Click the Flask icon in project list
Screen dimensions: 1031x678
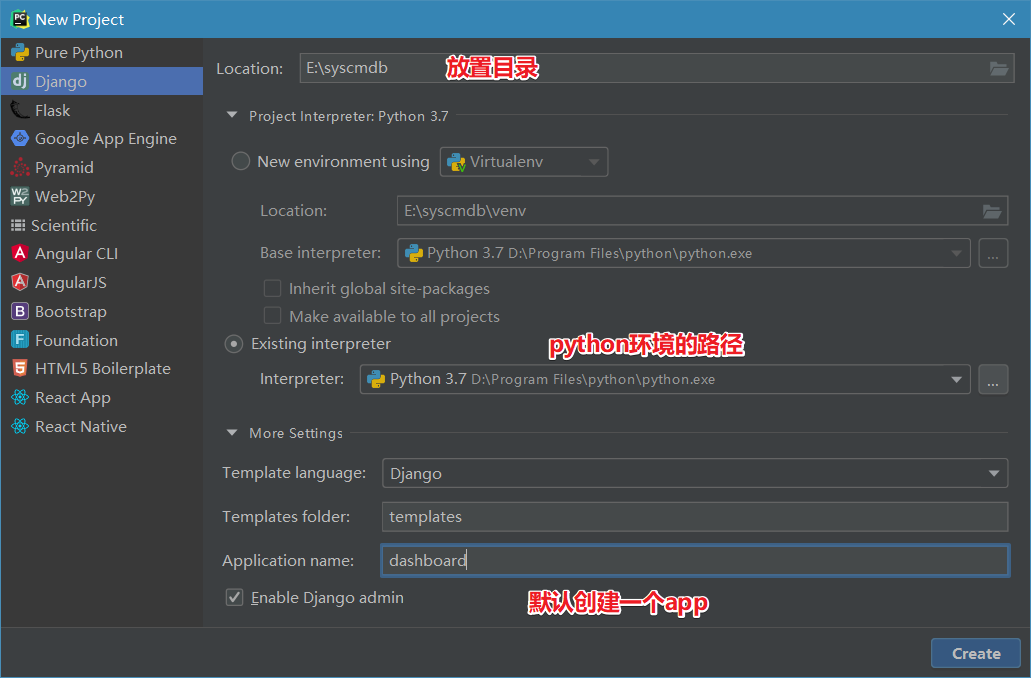pos(20,110)
